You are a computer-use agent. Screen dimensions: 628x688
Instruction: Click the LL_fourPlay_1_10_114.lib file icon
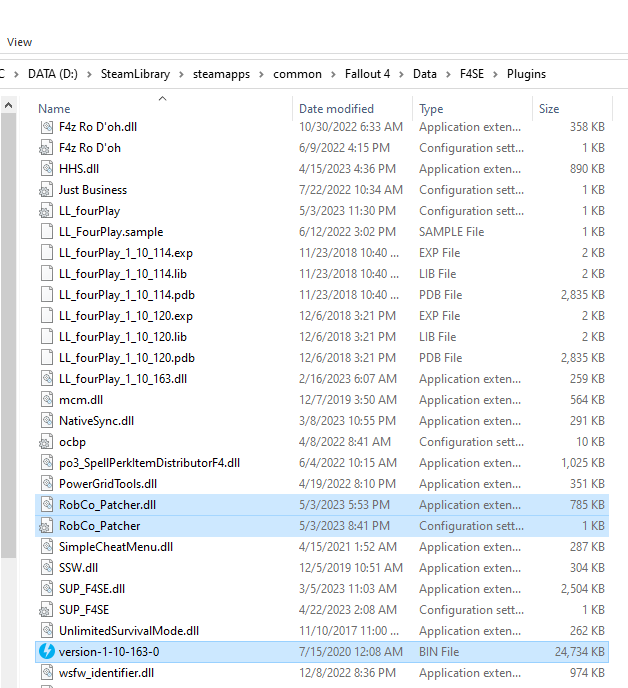pos(47,274)
